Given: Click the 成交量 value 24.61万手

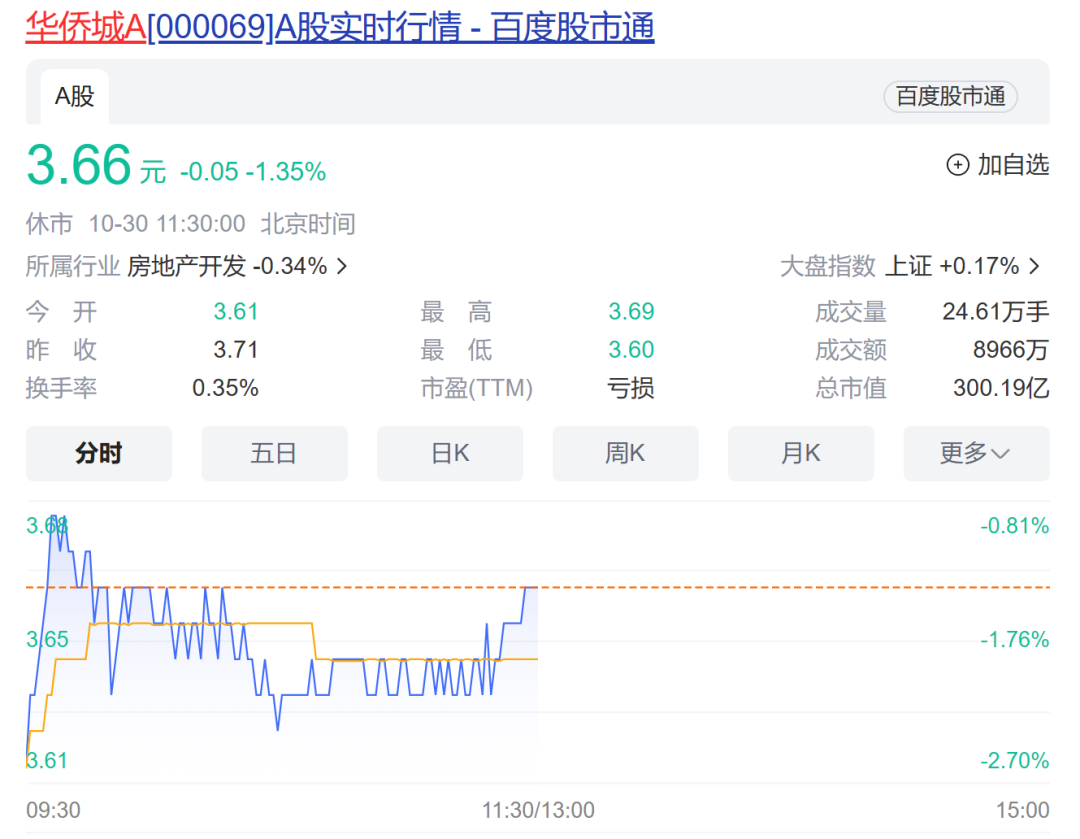Looking at the screenshot, I should pyautogui.click(x=995, y=312).
